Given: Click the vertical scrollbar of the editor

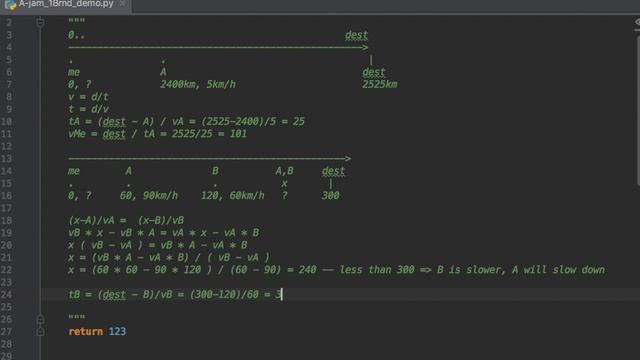Looking at the screenshot, I should 638,110.
